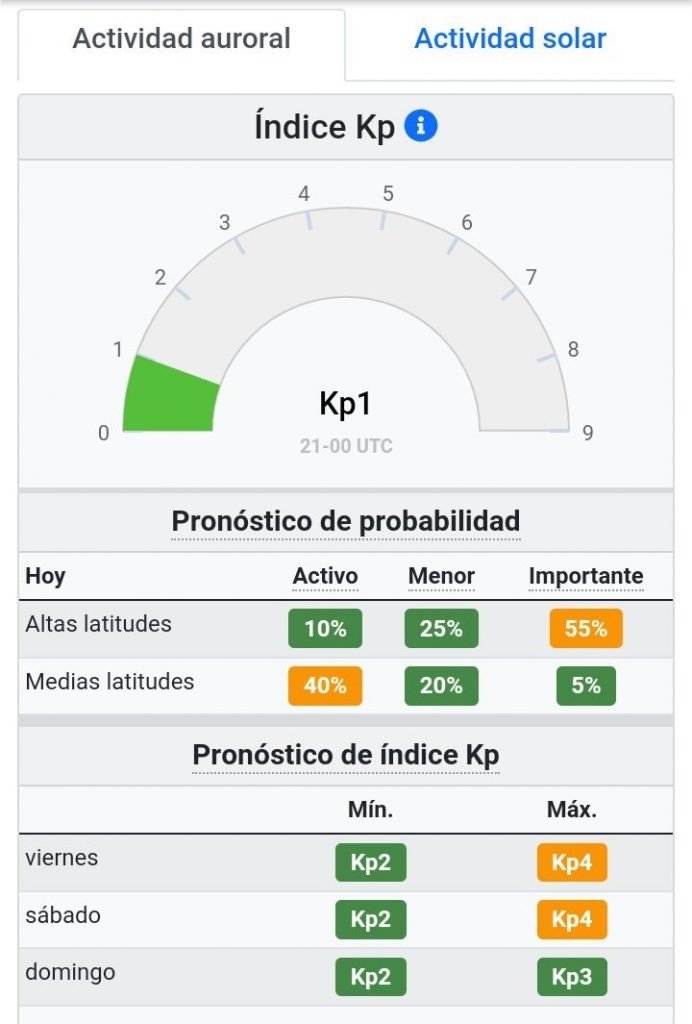
Task: Switch to the Actividad solar tab
Action: (x=510, y=39)
